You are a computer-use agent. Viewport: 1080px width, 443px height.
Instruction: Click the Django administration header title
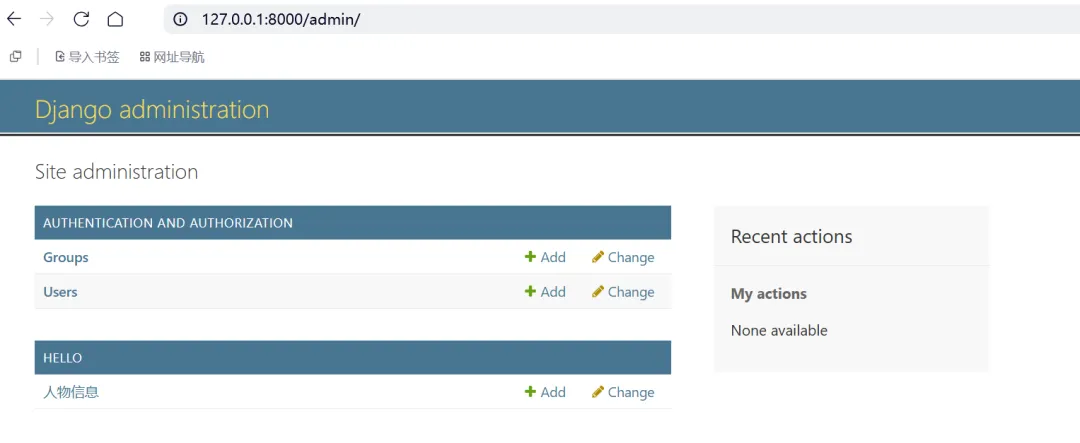152,109
